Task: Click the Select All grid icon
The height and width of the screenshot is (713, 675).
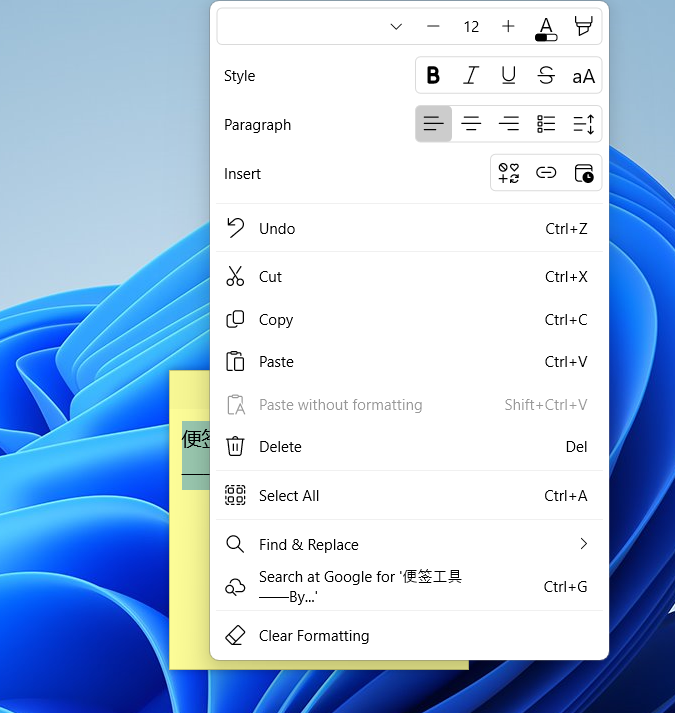Action: tap(235, 495)
